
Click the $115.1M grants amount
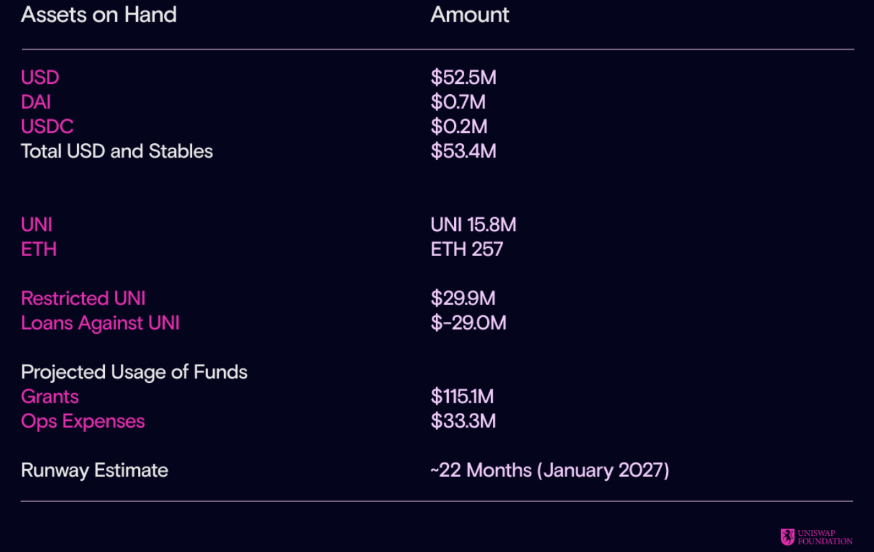pyautogui.click(x=462, y=396)
